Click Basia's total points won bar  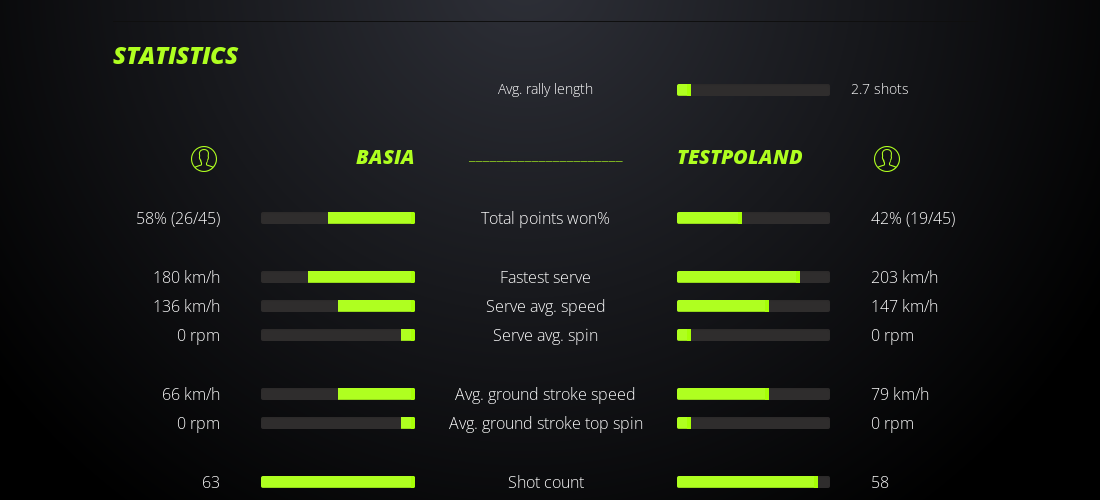pos(338,218)
